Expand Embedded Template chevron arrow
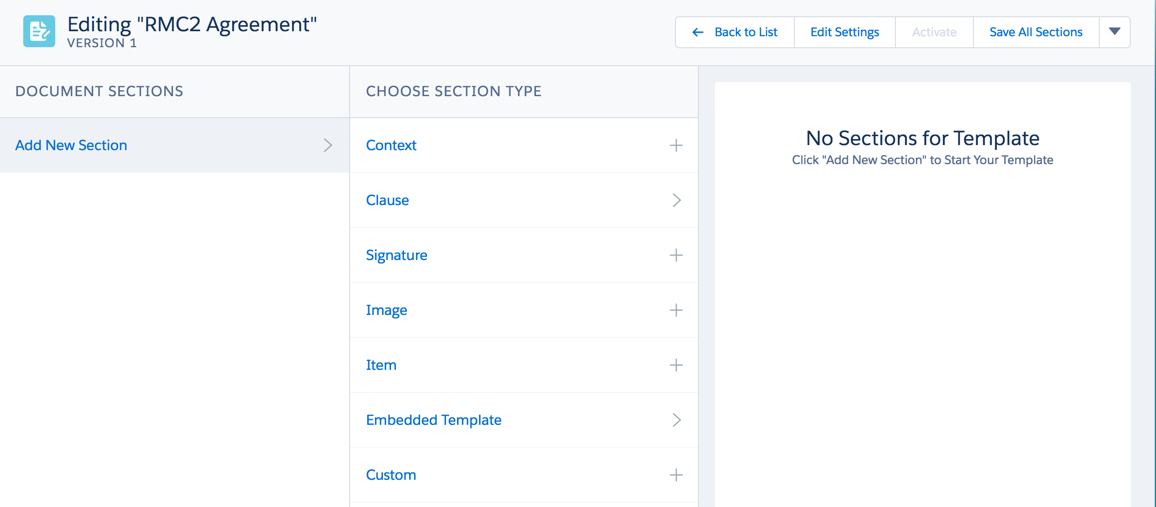The height and width of the screenshot is (507, 1156). 676,420
